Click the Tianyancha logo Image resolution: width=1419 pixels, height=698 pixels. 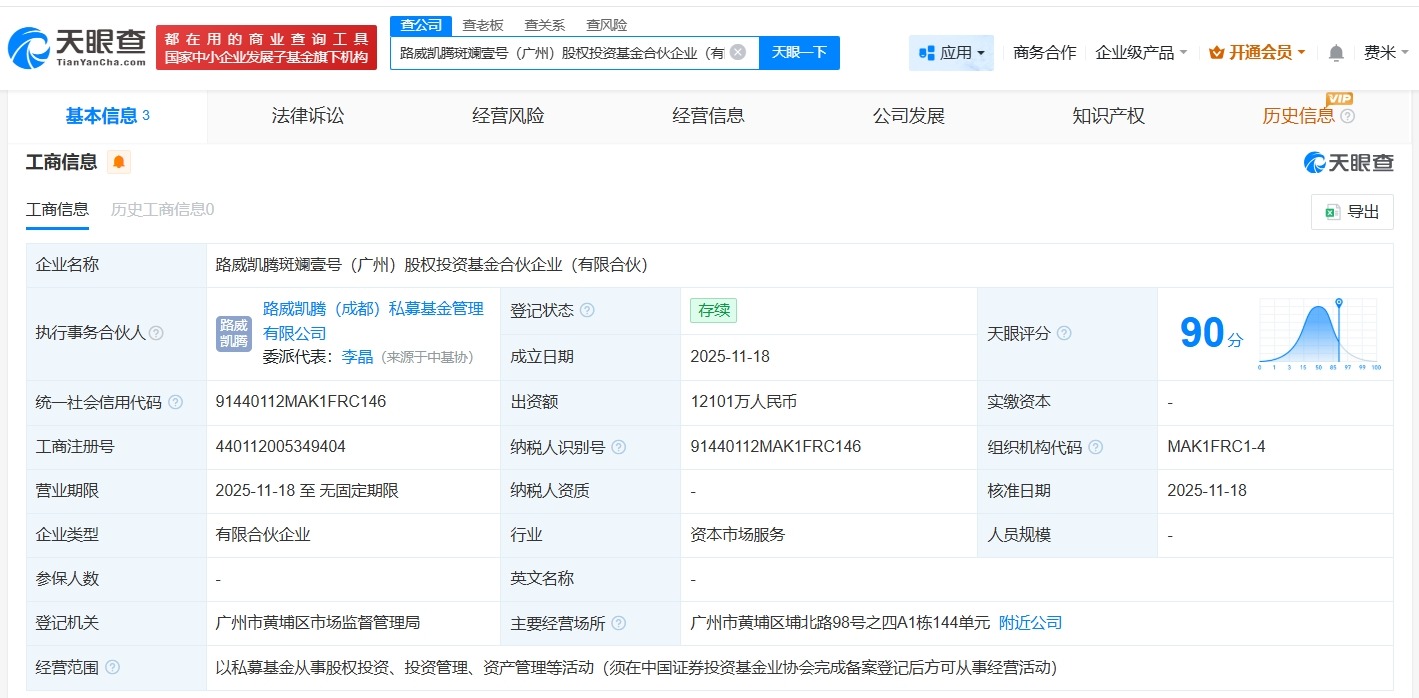(x=75, y=43)
